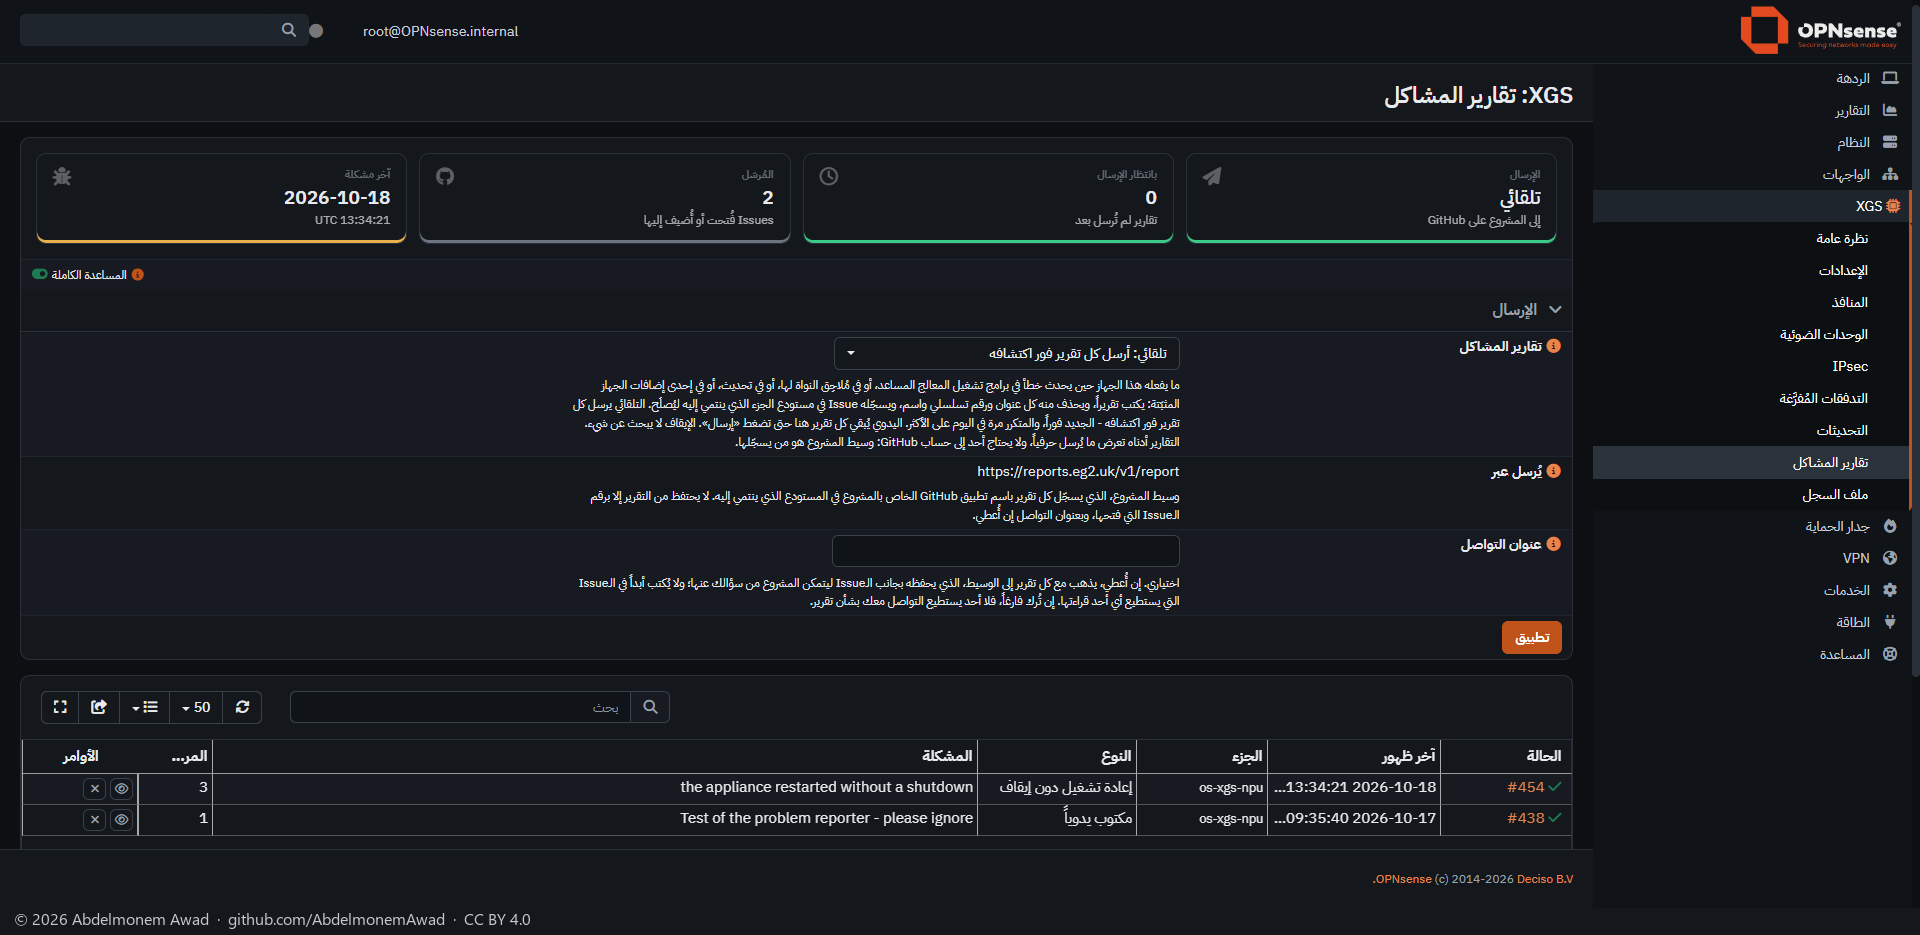This screenshot has height=935, width=1920.
Task: Open the 50 rows-per-page dropdown
Action: coord(196,707)
